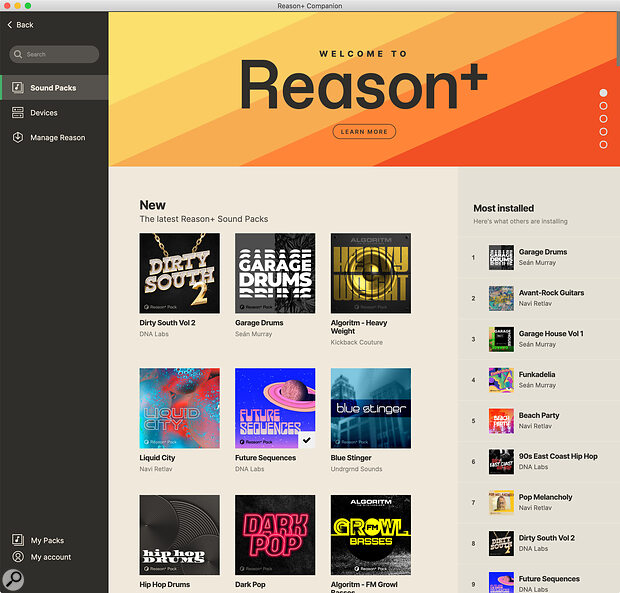620x593 pixels.
Task: Click Liquid City title link
Action: (157, 458)
